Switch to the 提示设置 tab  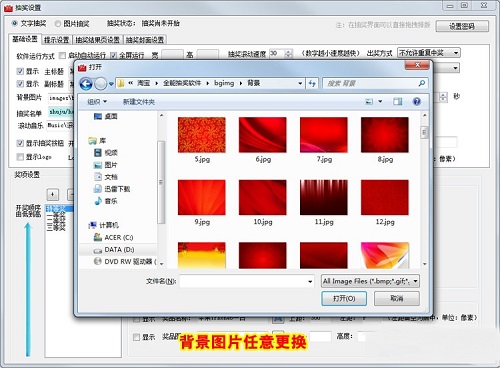(x=56, y=40)
